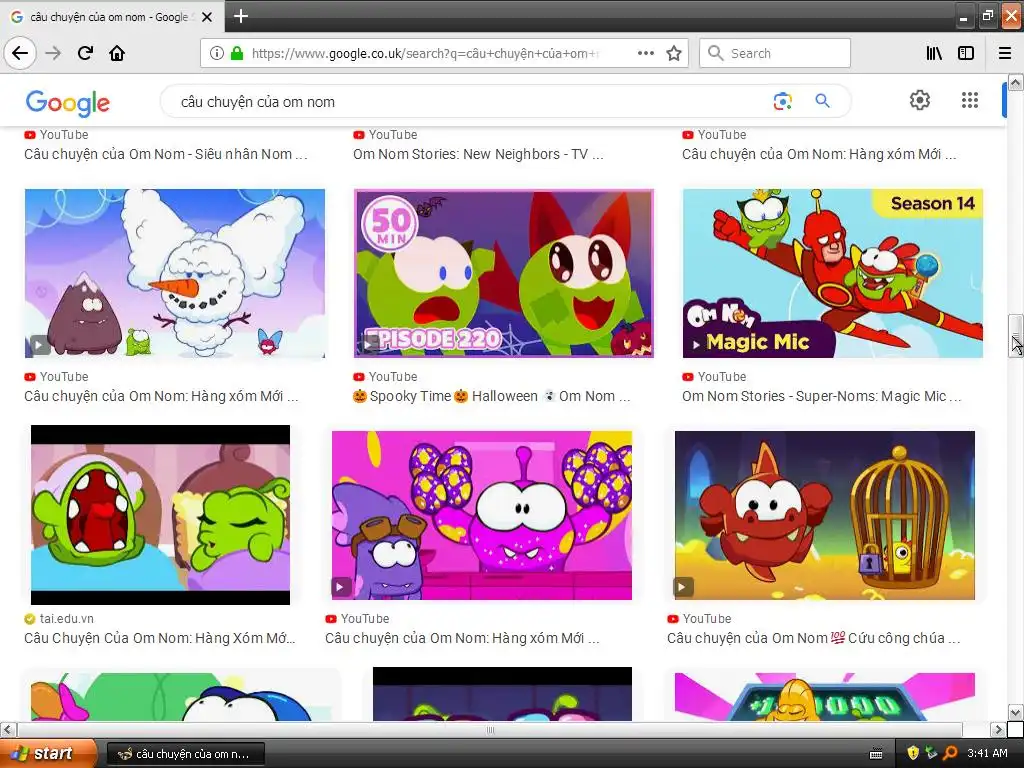Focus the Firefox Search box
The height and width of the screenshot is (768, 1024).
775,53
